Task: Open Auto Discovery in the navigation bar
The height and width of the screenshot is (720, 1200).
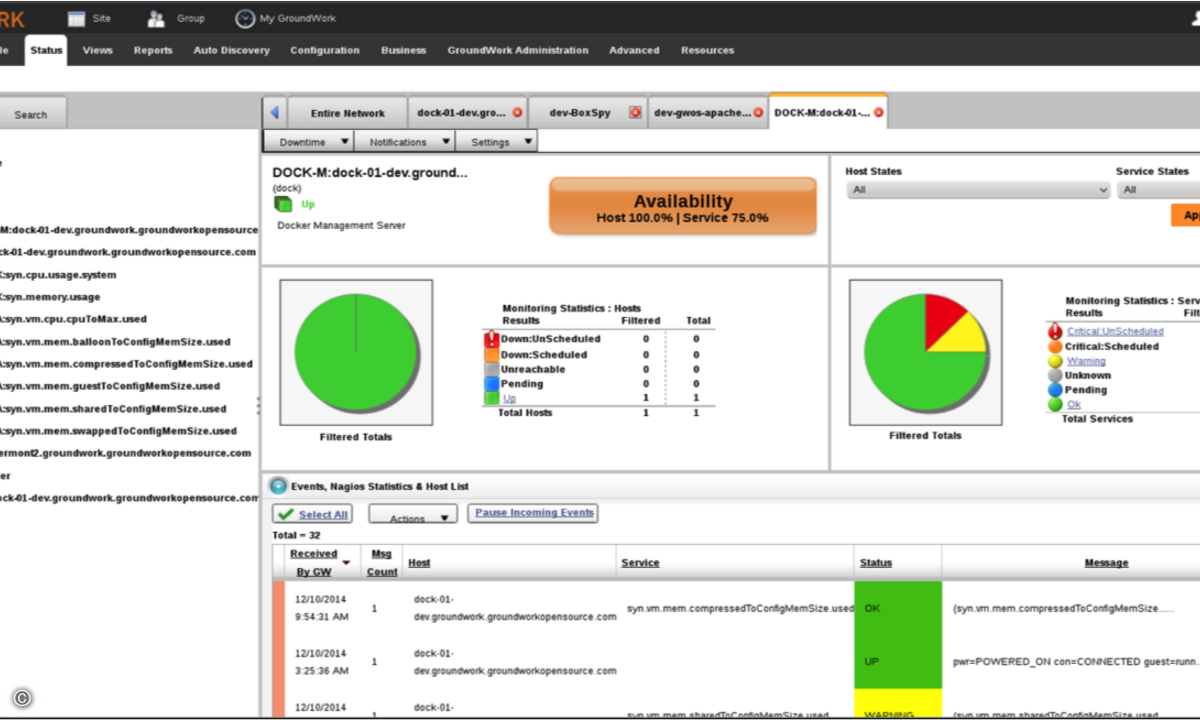Action: click(231, 50)
